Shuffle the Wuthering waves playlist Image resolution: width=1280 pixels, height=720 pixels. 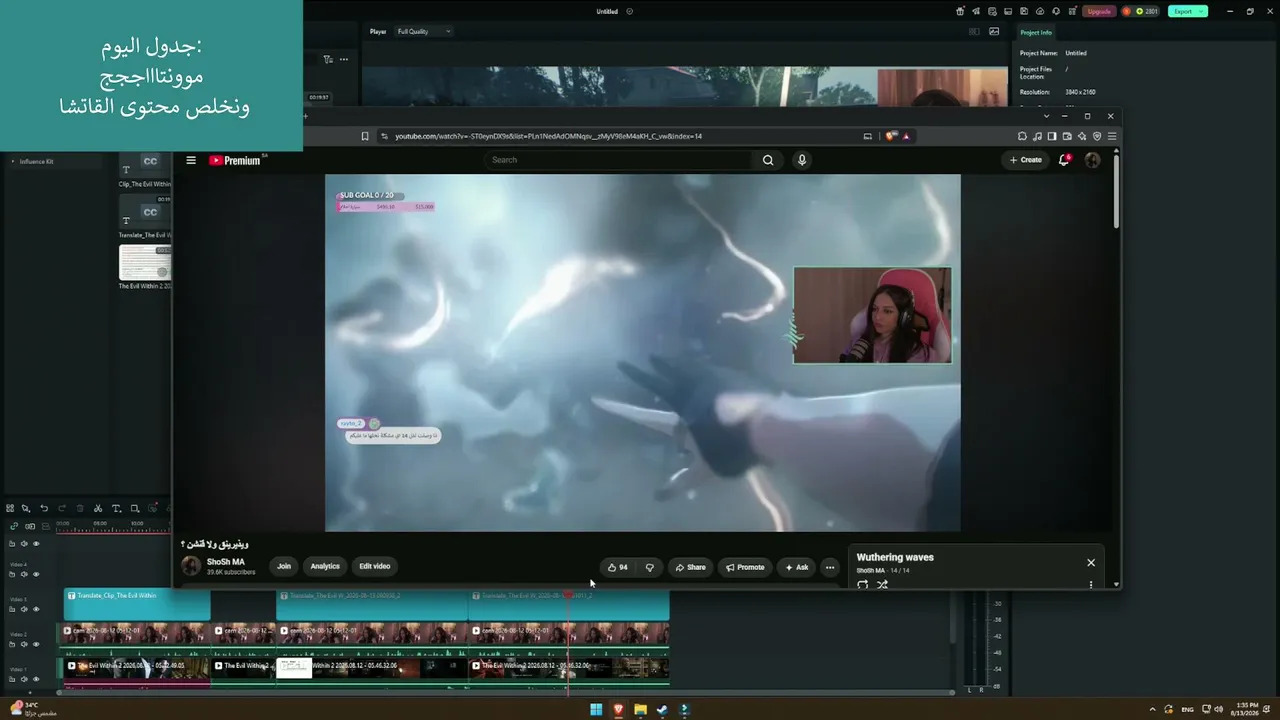882,585
